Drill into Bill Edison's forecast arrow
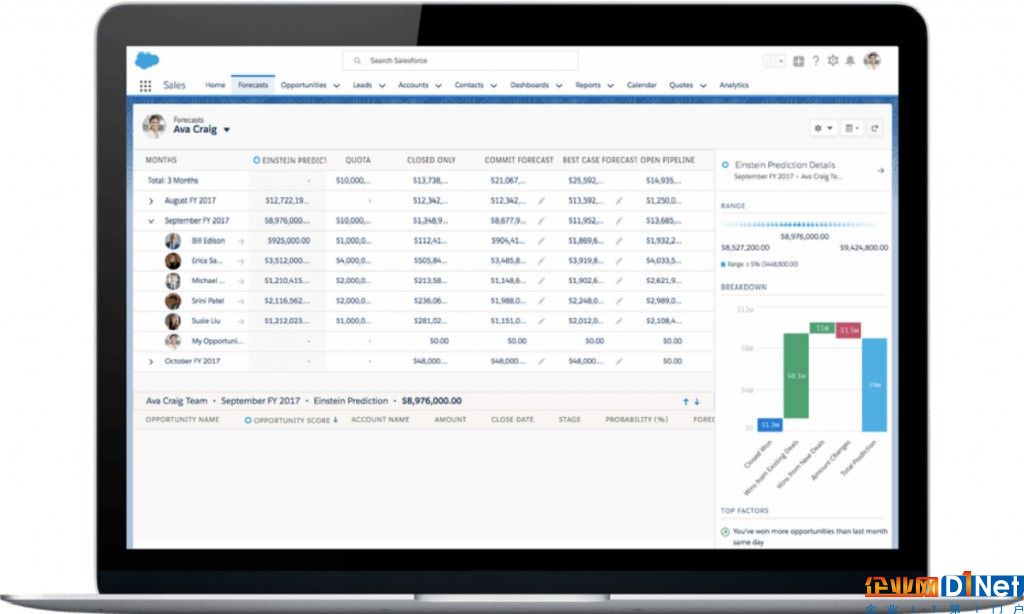 coord(240,241)
